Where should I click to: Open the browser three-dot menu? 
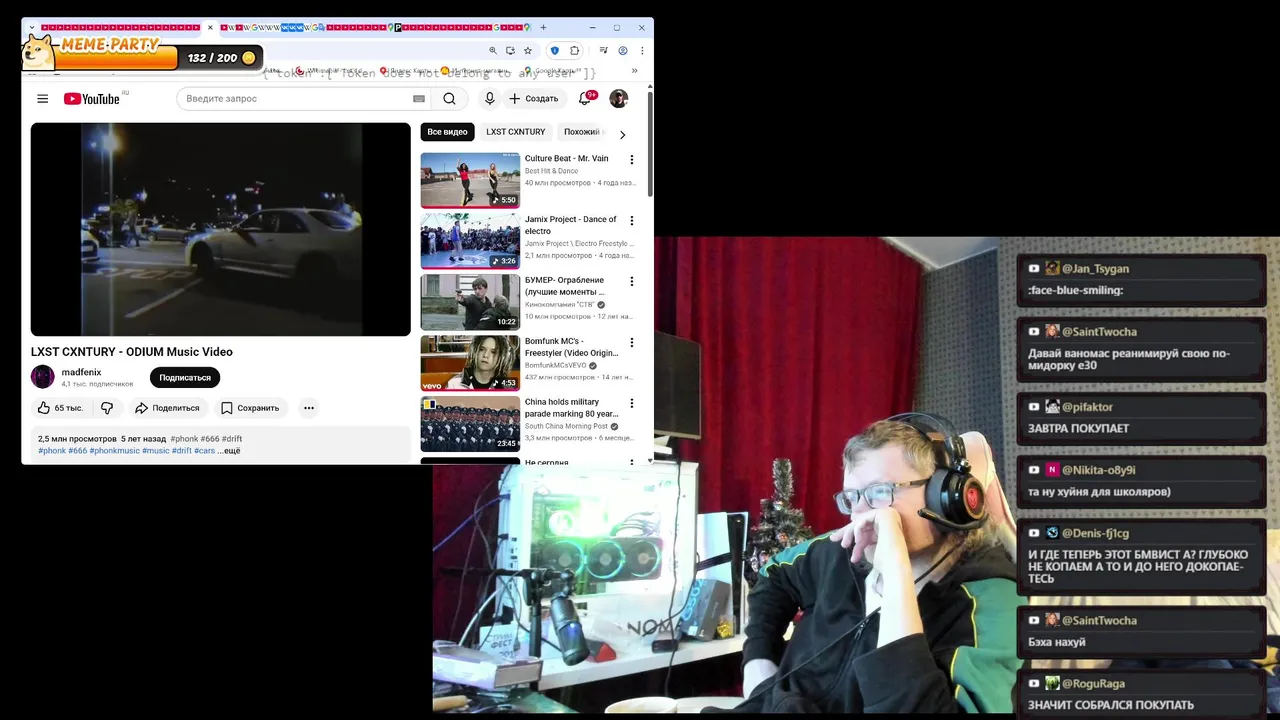pos(642,51)
